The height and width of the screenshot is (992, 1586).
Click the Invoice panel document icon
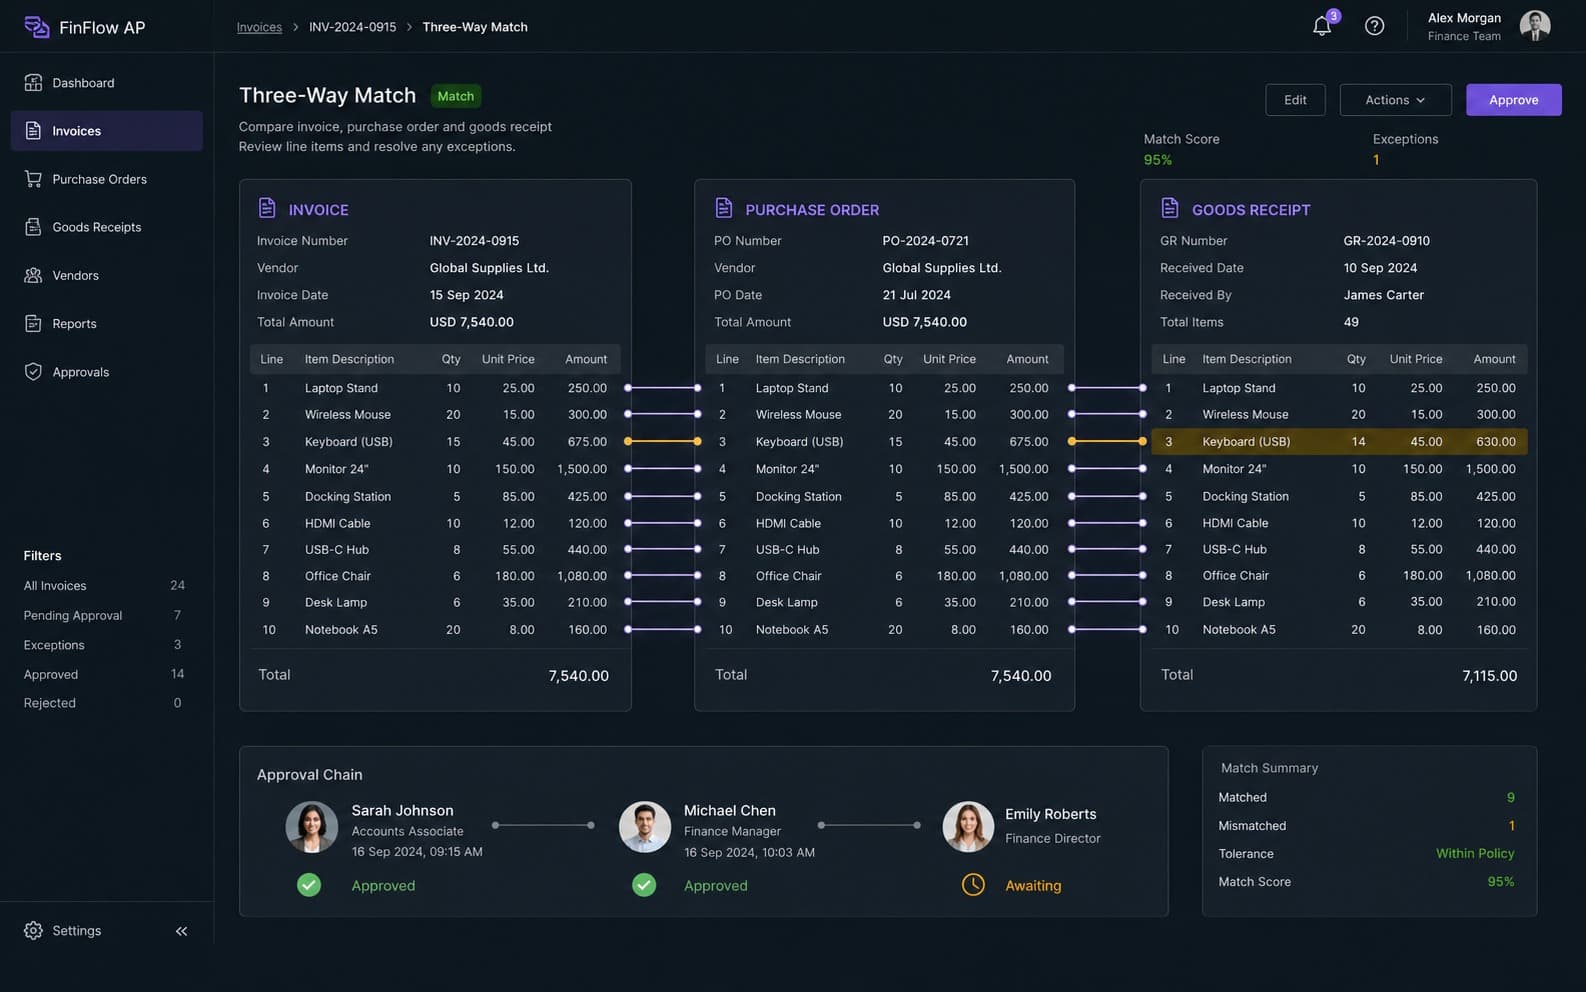pyautogui.click(x=267, y=208)
